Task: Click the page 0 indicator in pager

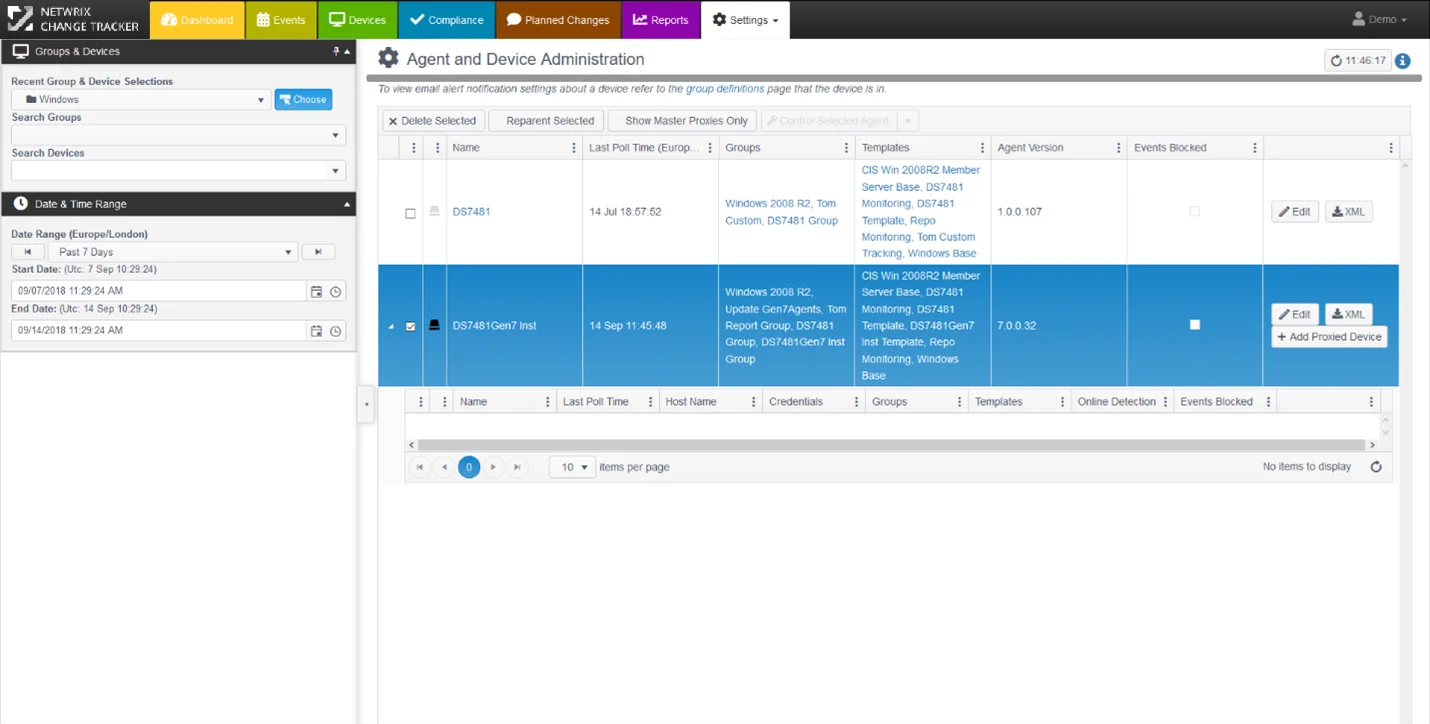Action: pos(469,467)
